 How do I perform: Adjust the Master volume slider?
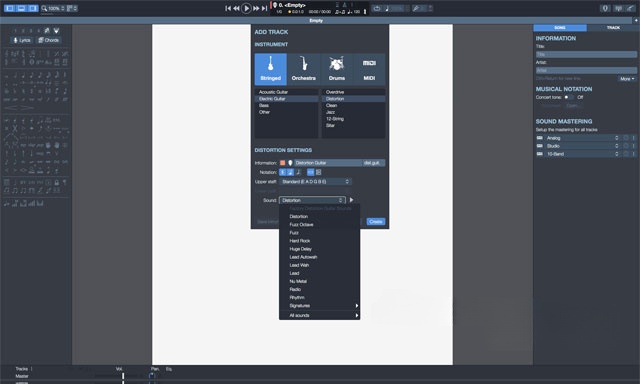tap(122, 376)
